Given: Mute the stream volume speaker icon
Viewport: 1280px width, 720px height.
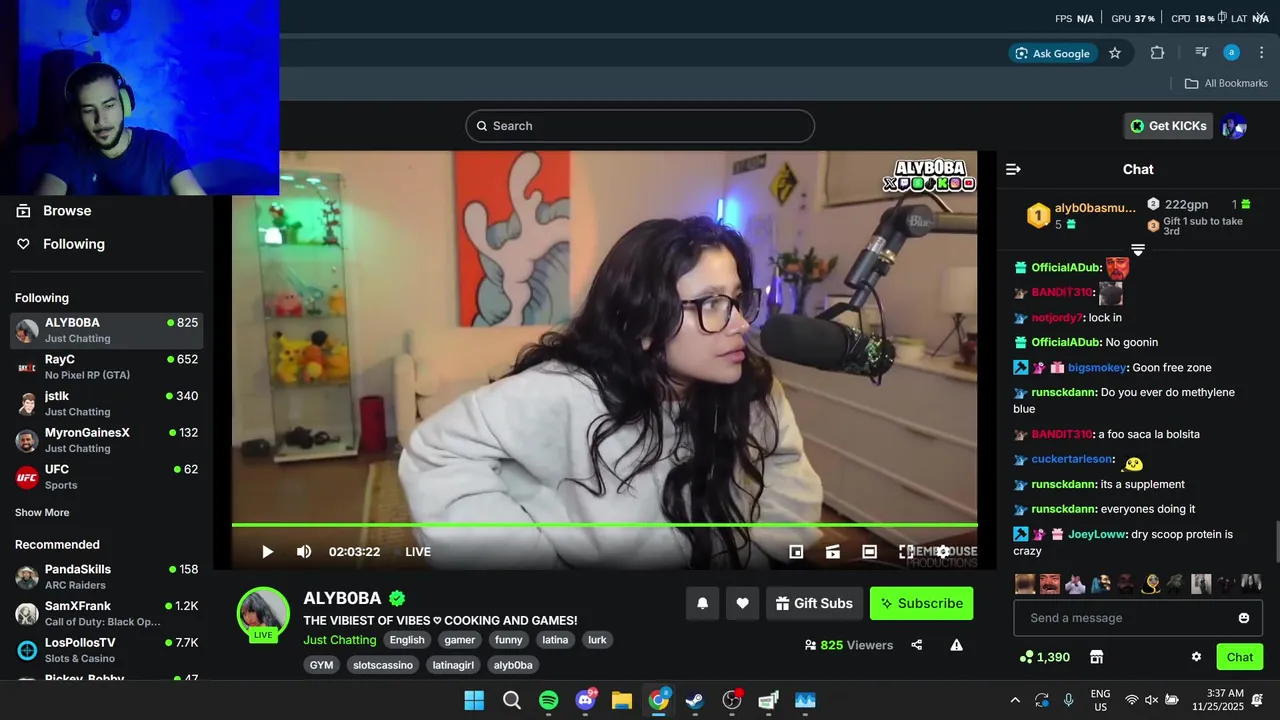Looking at the screenshot, I should pyautogui.click(x=304, y=552).
